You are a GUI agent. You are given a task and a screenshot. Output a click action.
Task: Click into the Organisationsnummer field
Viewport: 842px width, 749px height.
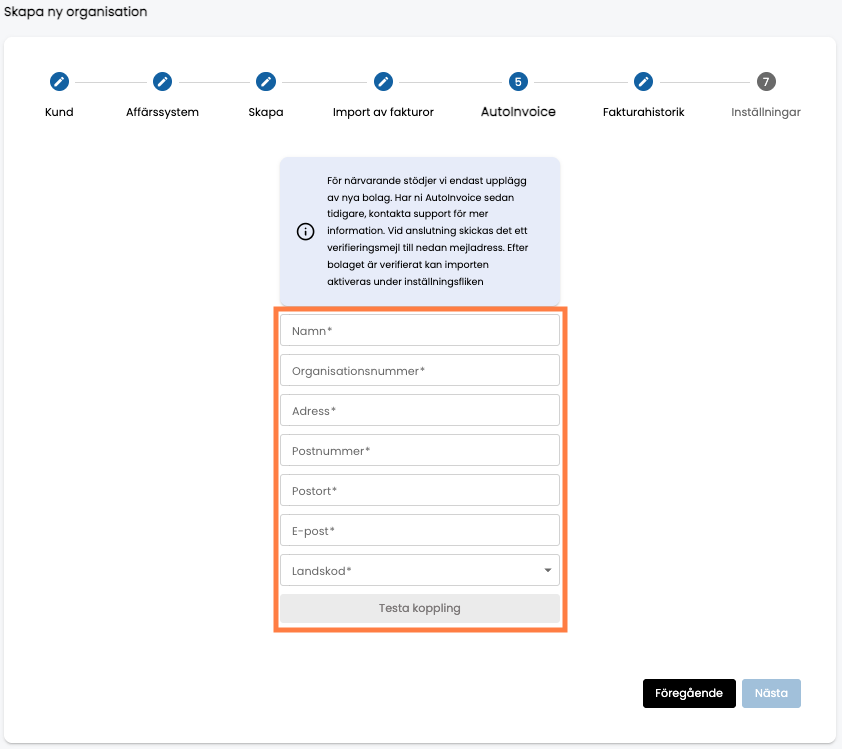click(x=420, y=370)
